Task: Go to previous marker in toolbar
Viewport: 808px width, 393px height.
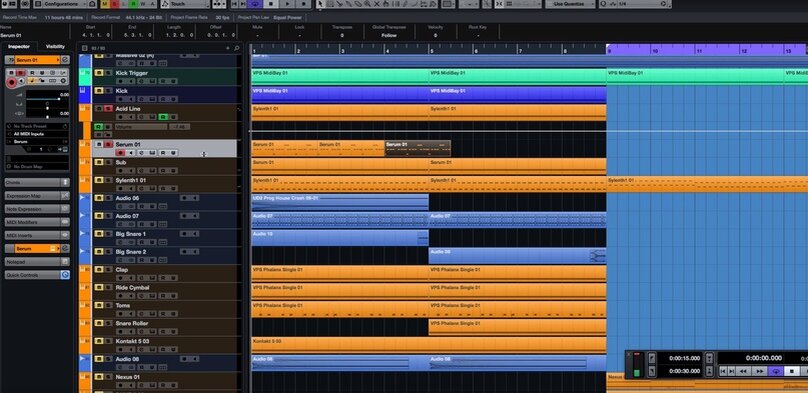Action: (x=235, y=4)
